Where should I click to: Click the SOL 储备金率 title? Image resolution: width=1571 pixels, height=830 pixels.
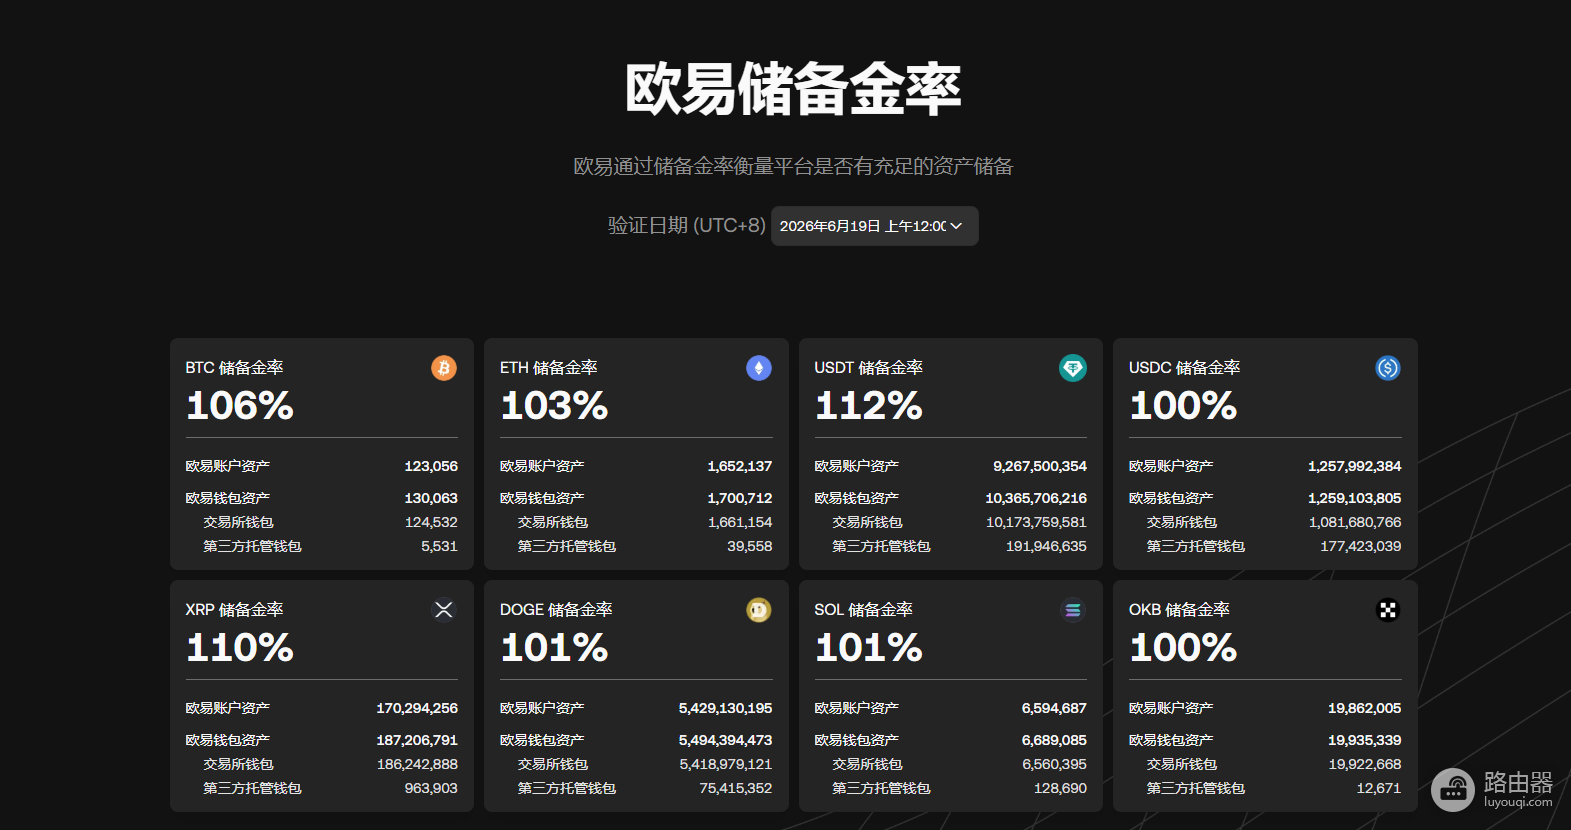pyautogui.click(x=863, y=610)
